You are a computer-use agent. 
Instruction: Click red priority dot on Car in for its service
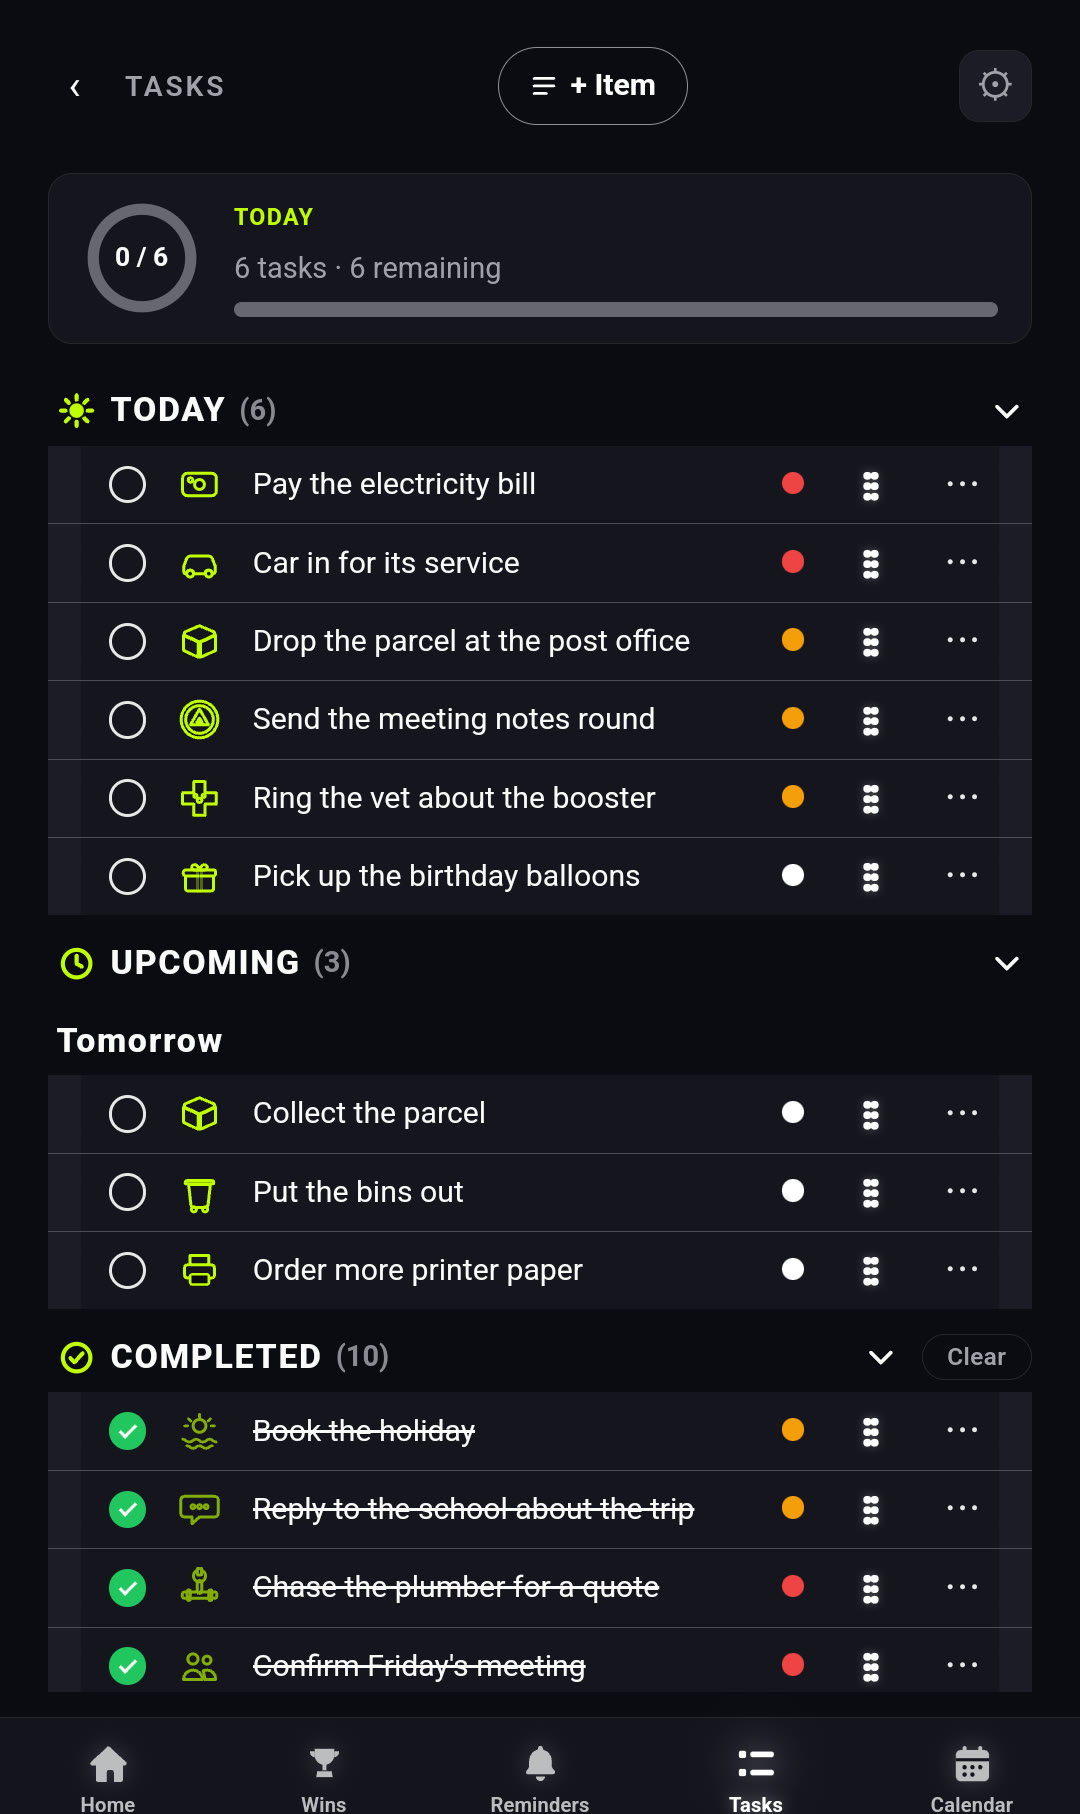coord(793,562)
